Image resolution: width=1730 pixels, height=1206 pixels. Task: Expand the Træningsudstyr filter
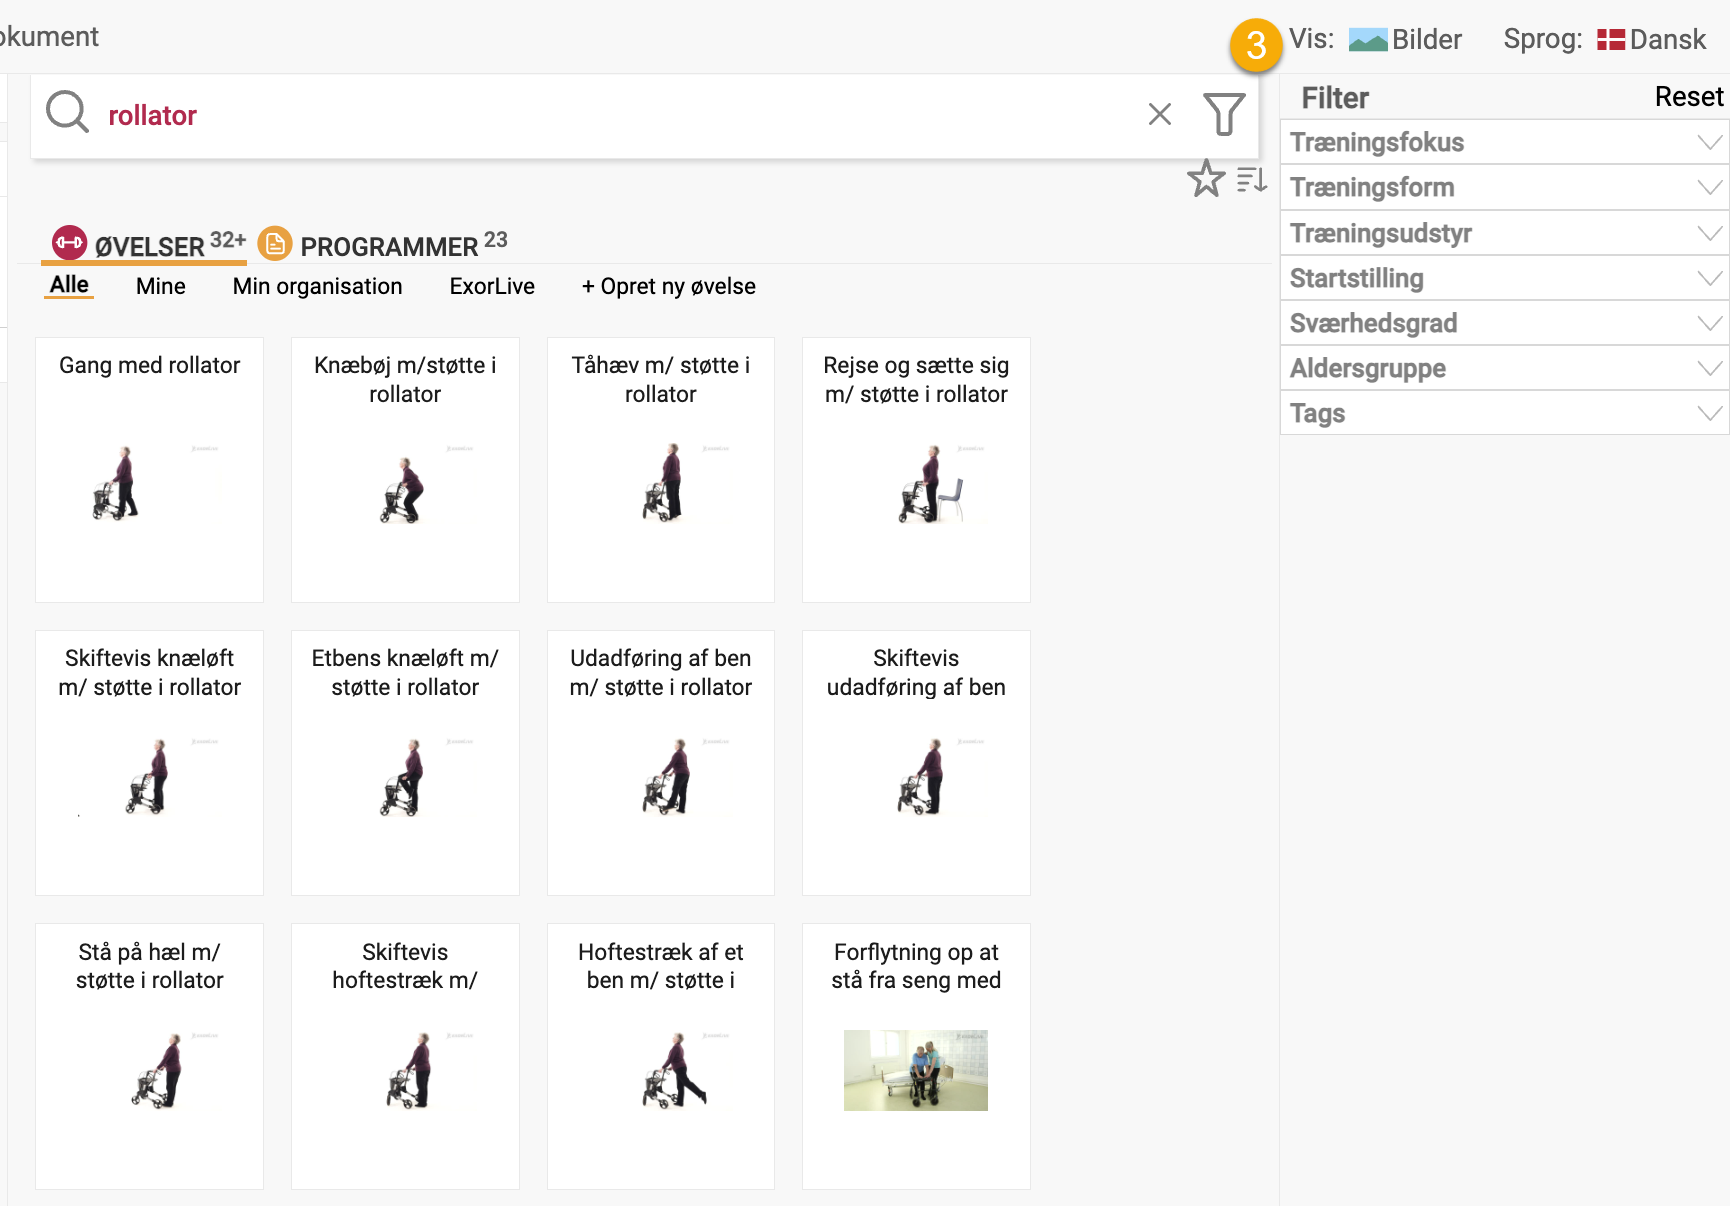click(x=1504, y=233)
